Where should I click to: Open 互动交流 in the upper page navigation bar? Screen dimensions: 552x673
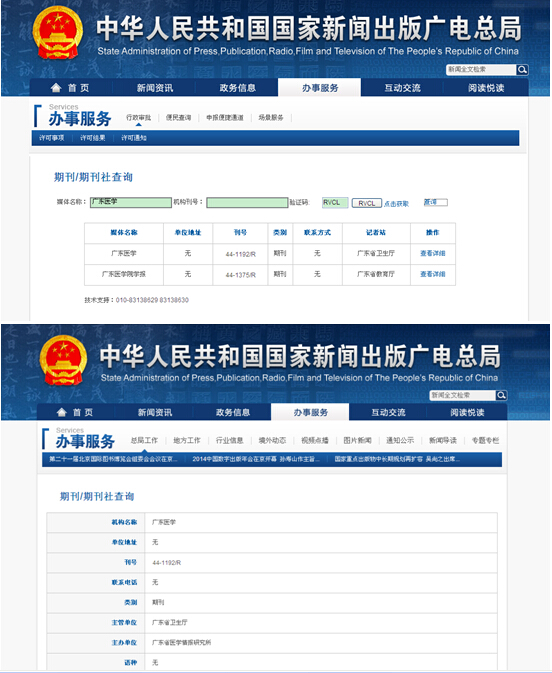pyautogui.click(x=402, y=88)
